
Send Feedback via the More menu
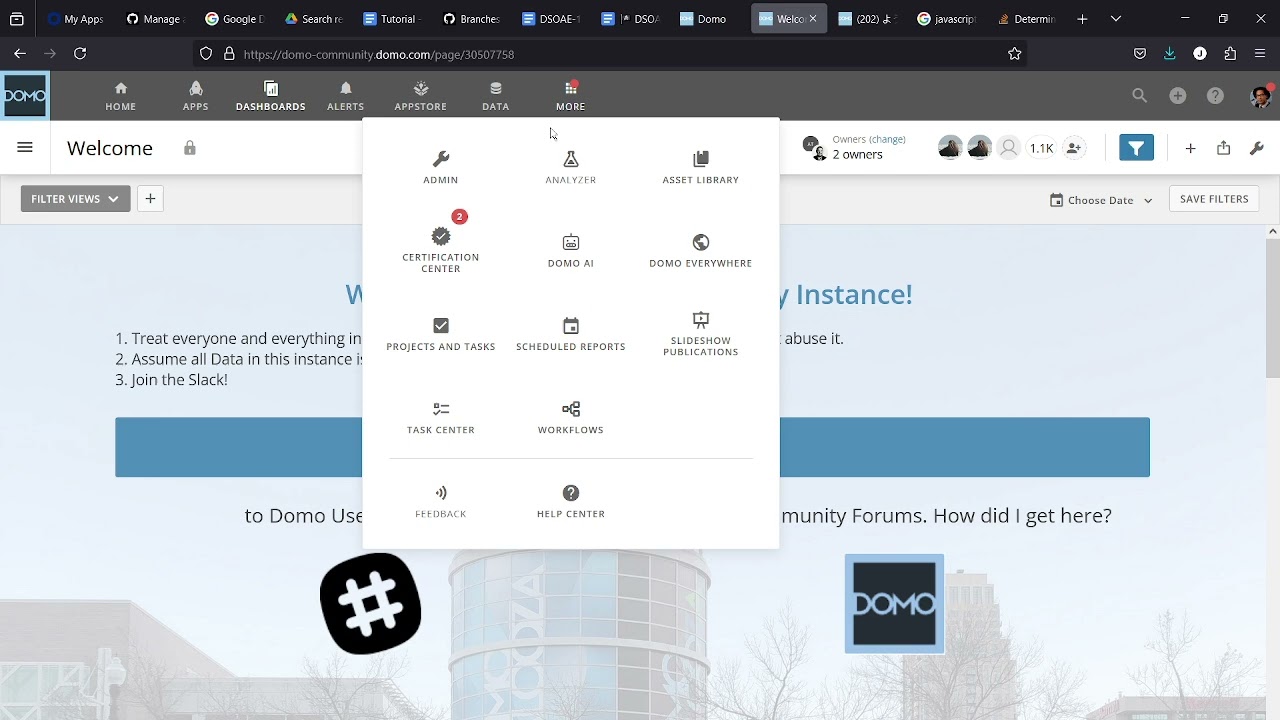click(440, 502)
